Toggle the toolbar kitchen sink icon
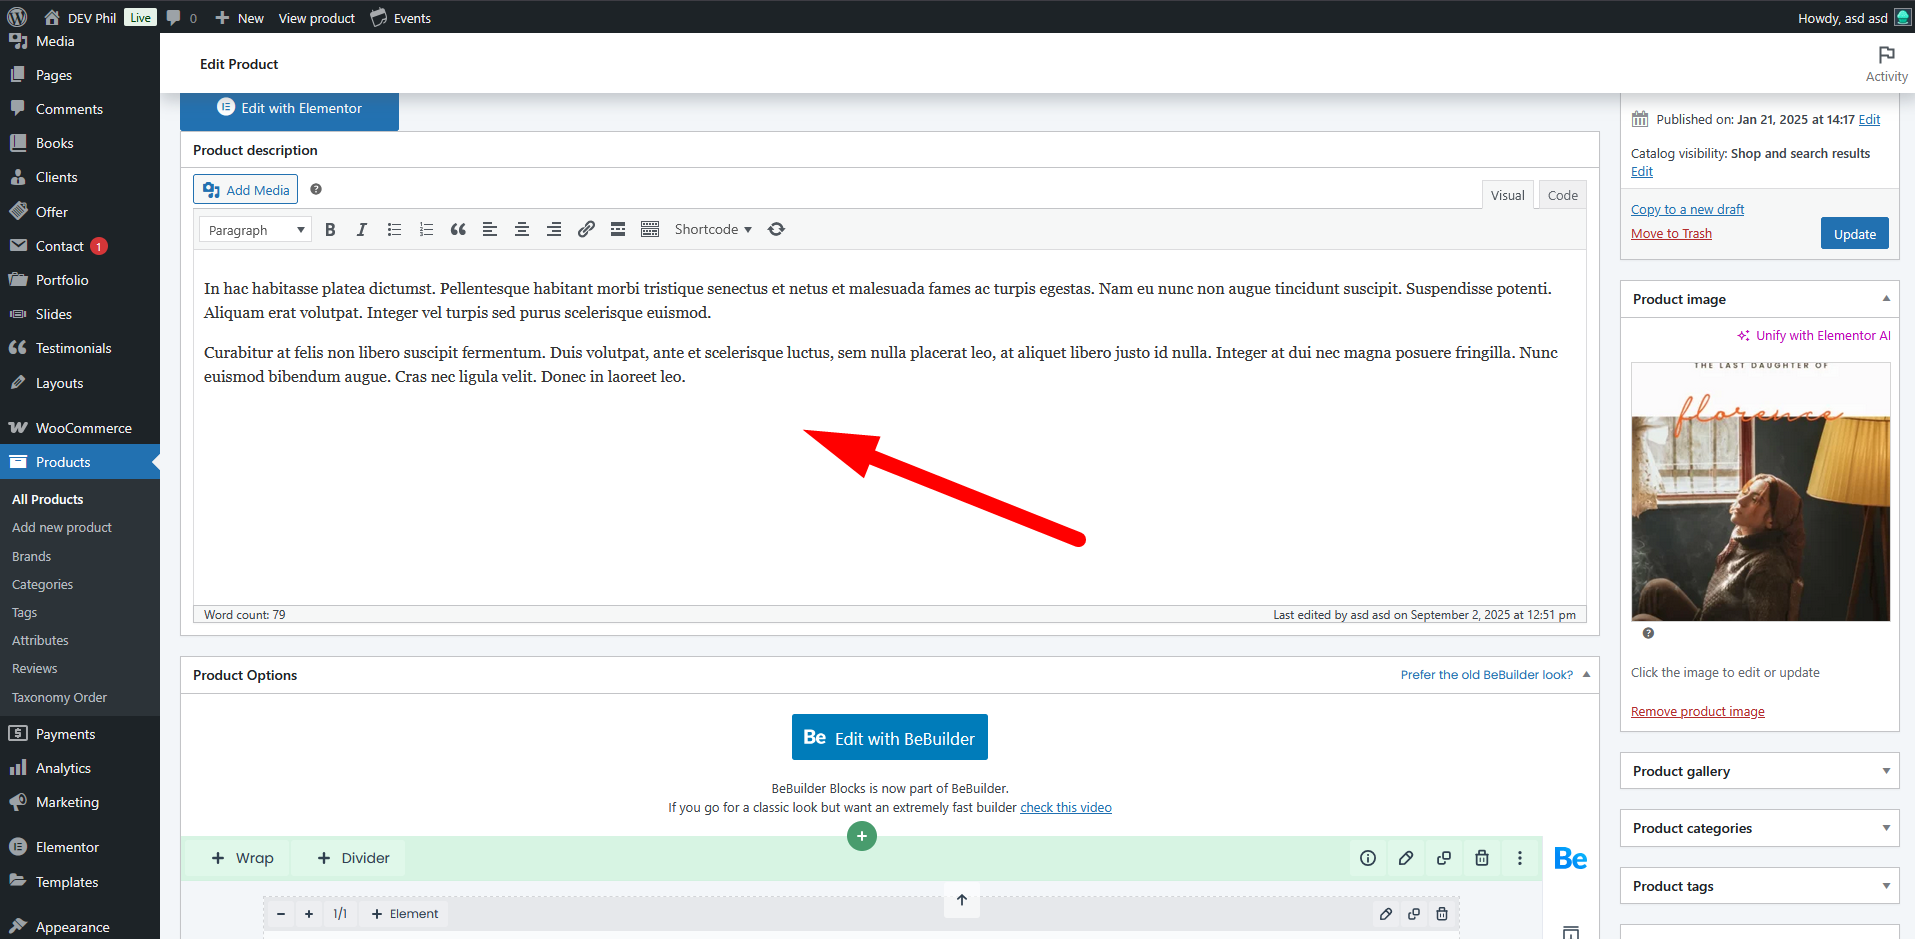Image resolution: width=1915 pixels, height=939 pixels. [650, 230]
